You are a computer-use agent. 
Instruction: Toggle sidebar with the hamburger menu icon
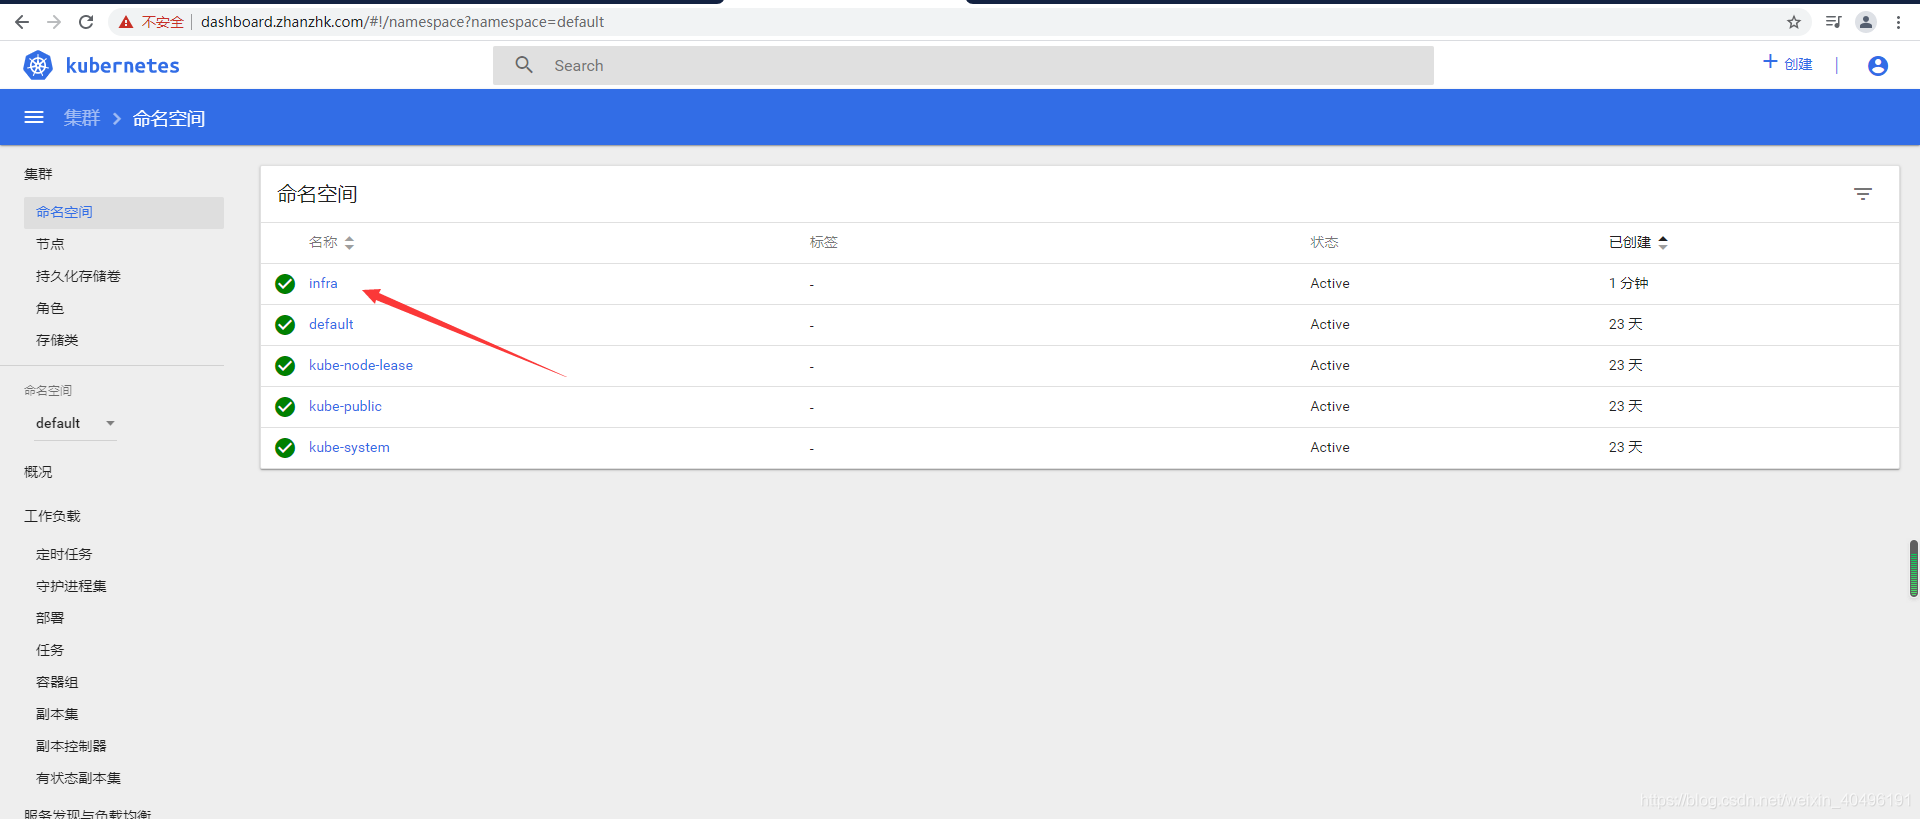pos(34,118)
